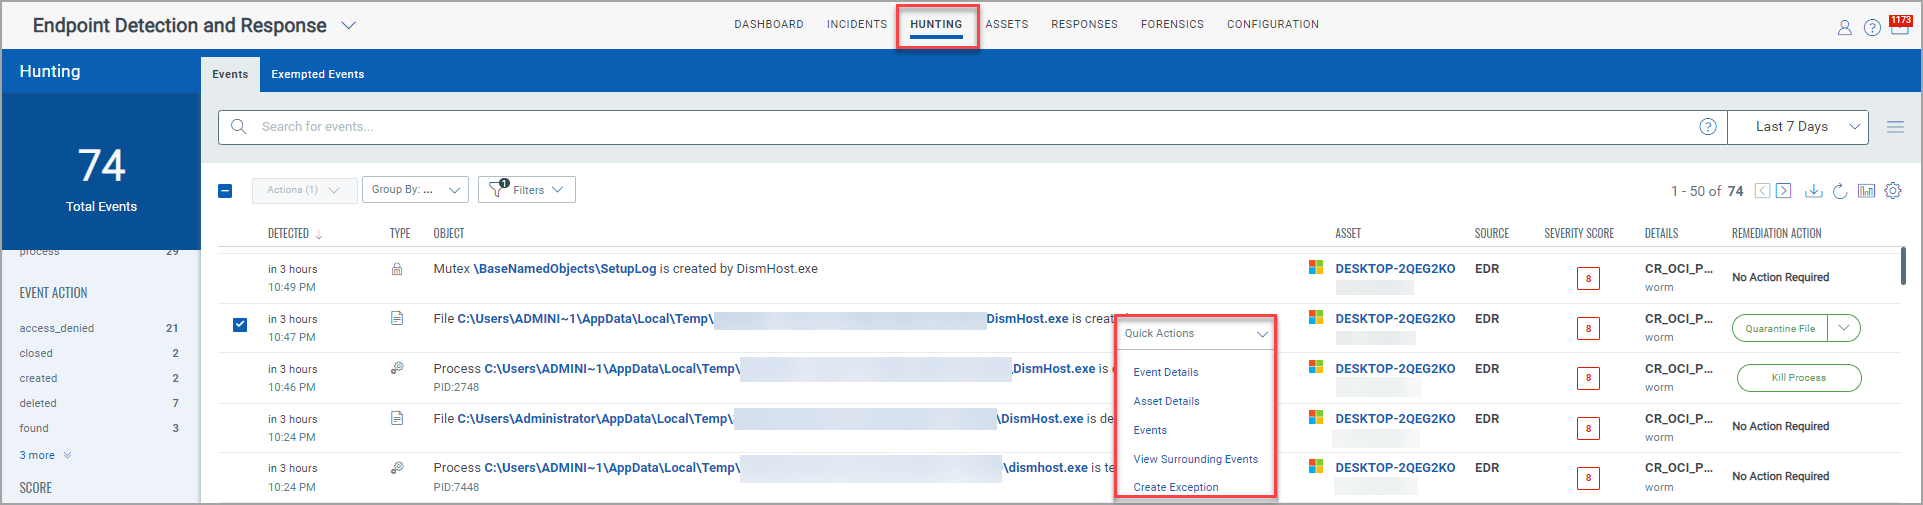Select the HUNTING tab
1923x505 pixels.
coord(936,24)
